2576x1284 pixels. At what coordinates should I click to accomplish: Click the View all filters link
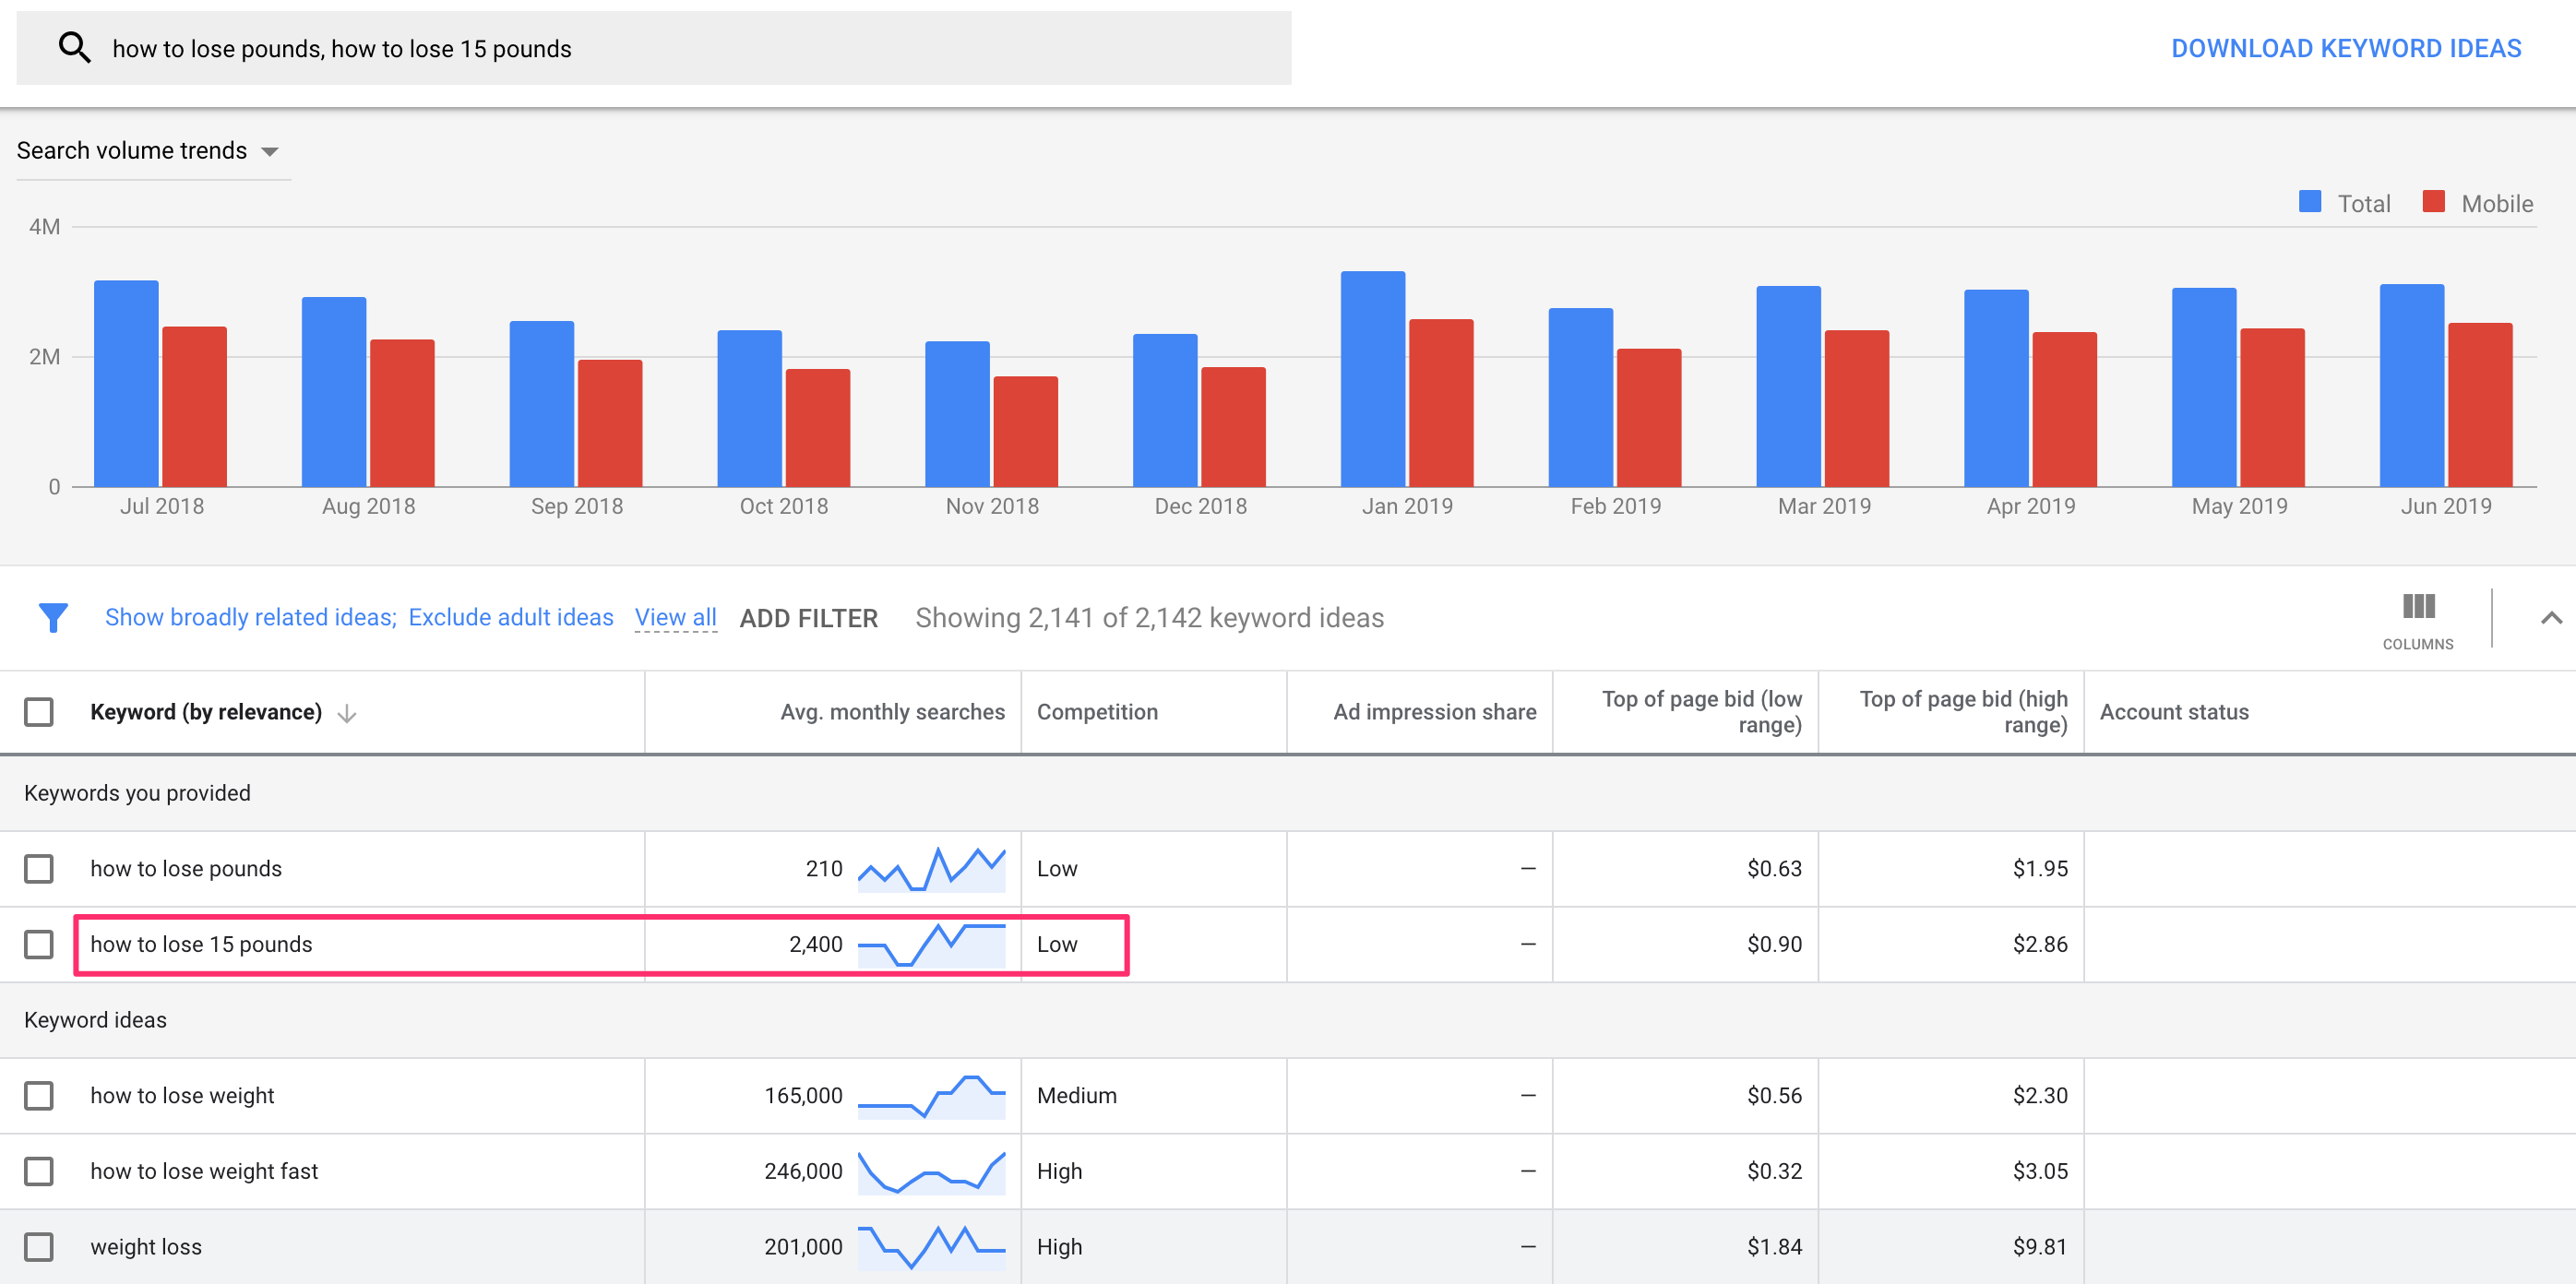[675, 617]
